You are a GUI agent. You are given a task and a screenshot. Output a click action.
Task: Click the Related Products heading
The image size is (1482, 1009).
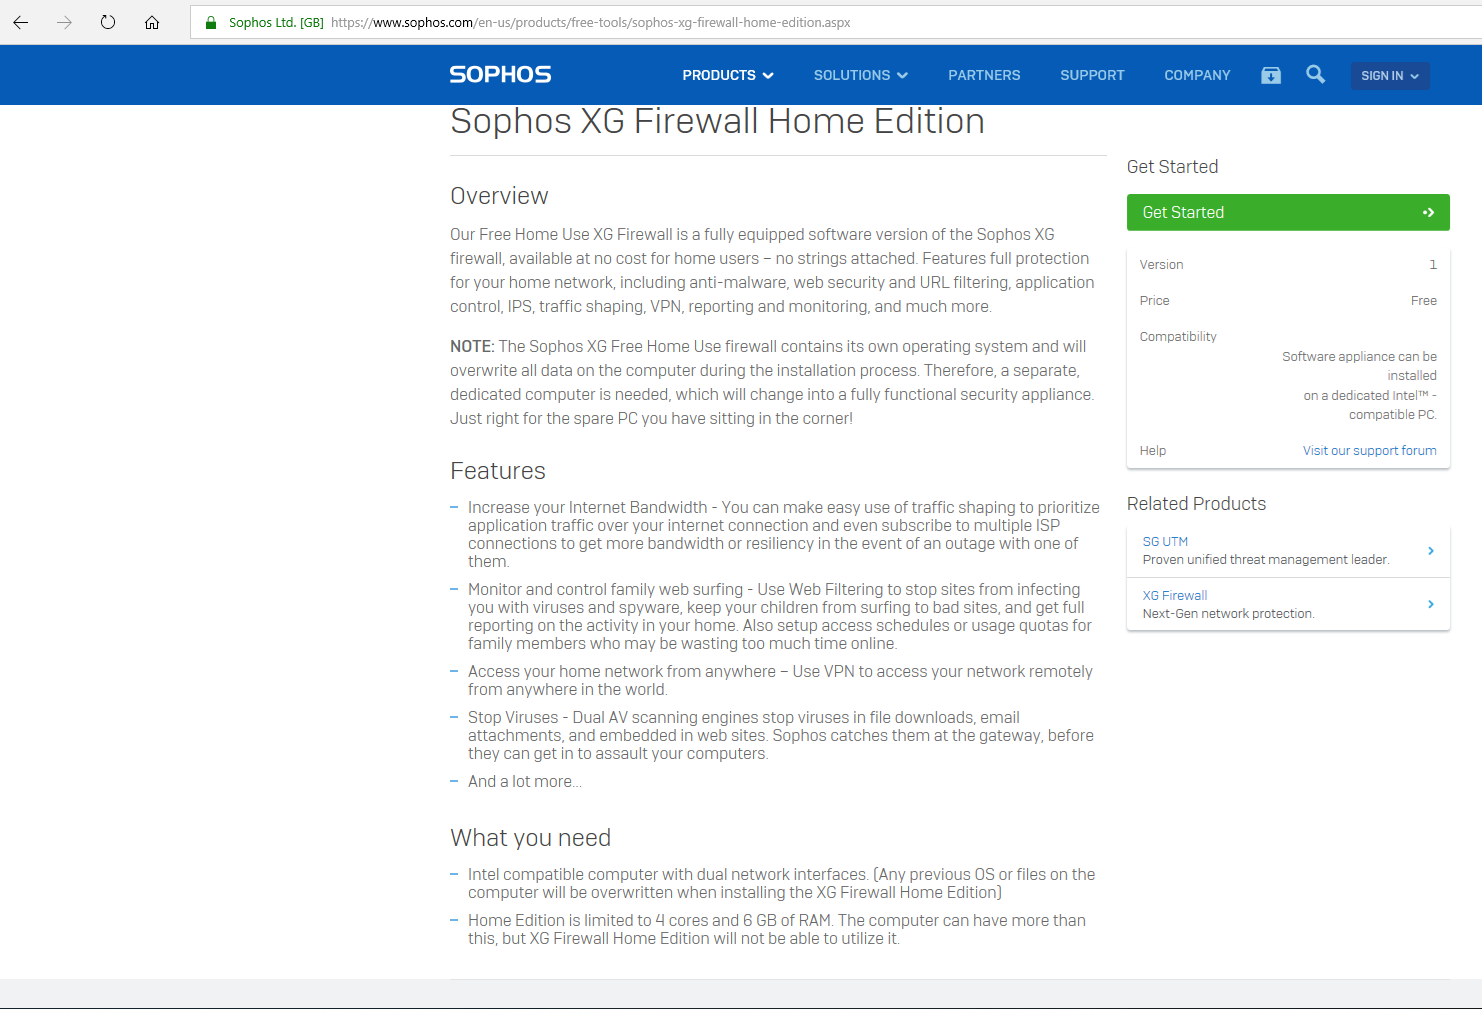[x=1196, y=504]
